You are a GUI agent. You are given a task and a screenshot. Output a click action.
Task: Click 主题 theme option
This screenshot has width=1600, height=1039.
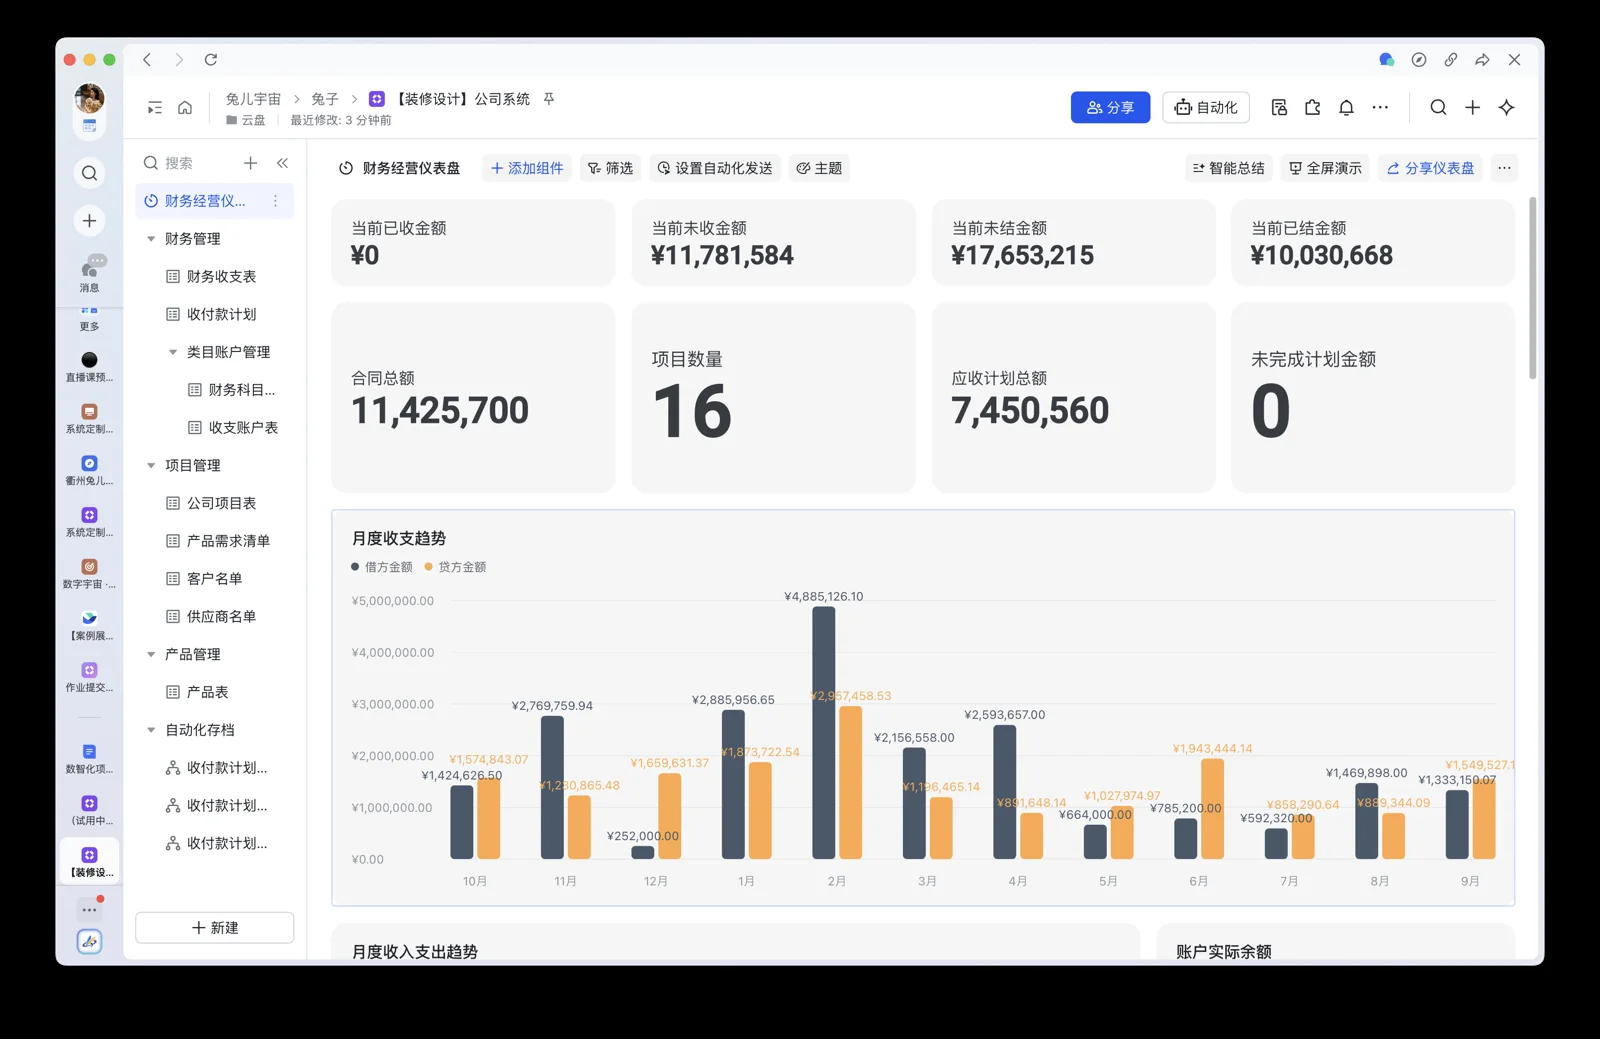tap(819, 168)
